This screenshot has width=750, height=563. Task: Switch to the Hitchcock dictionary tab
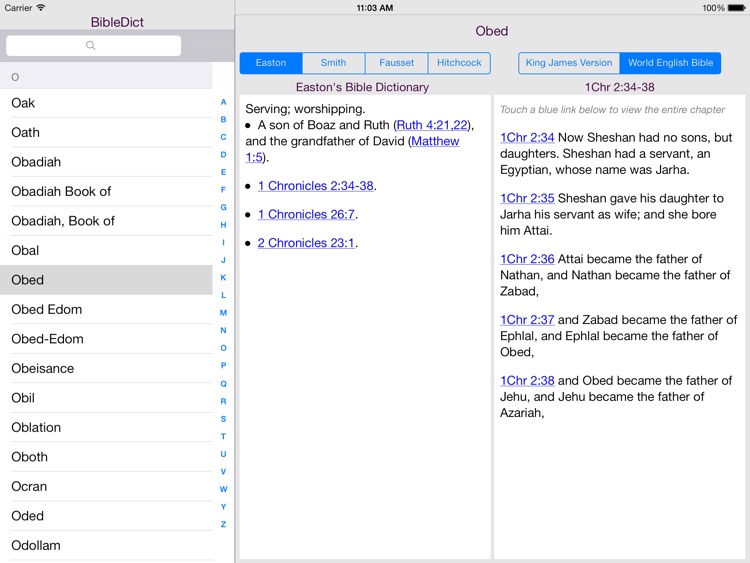click(459, 63)
